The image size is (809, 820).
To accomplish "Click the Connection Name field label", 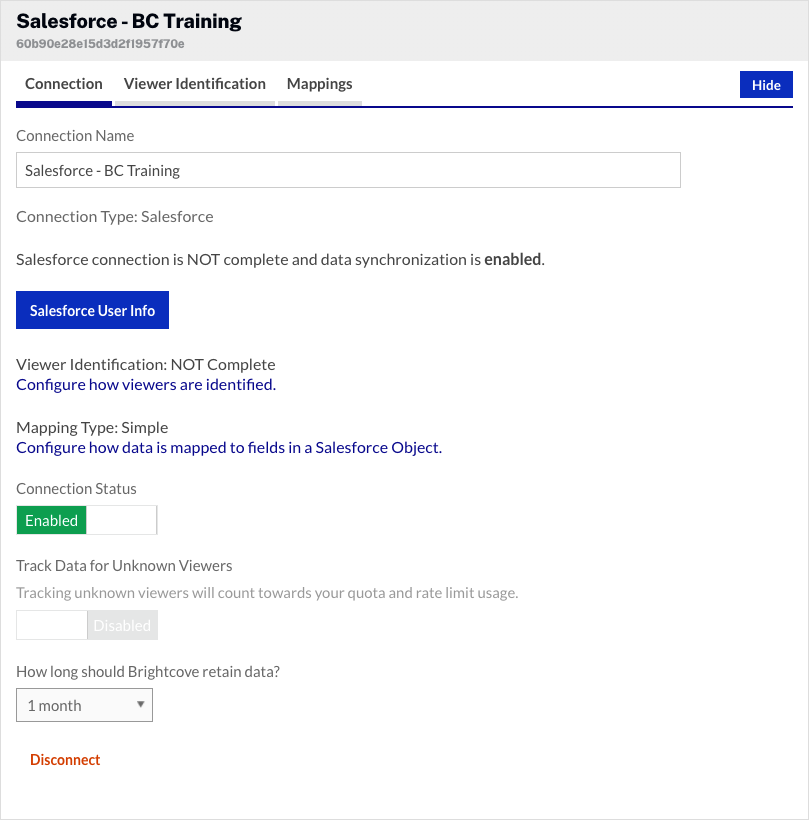I will [75, 135].
